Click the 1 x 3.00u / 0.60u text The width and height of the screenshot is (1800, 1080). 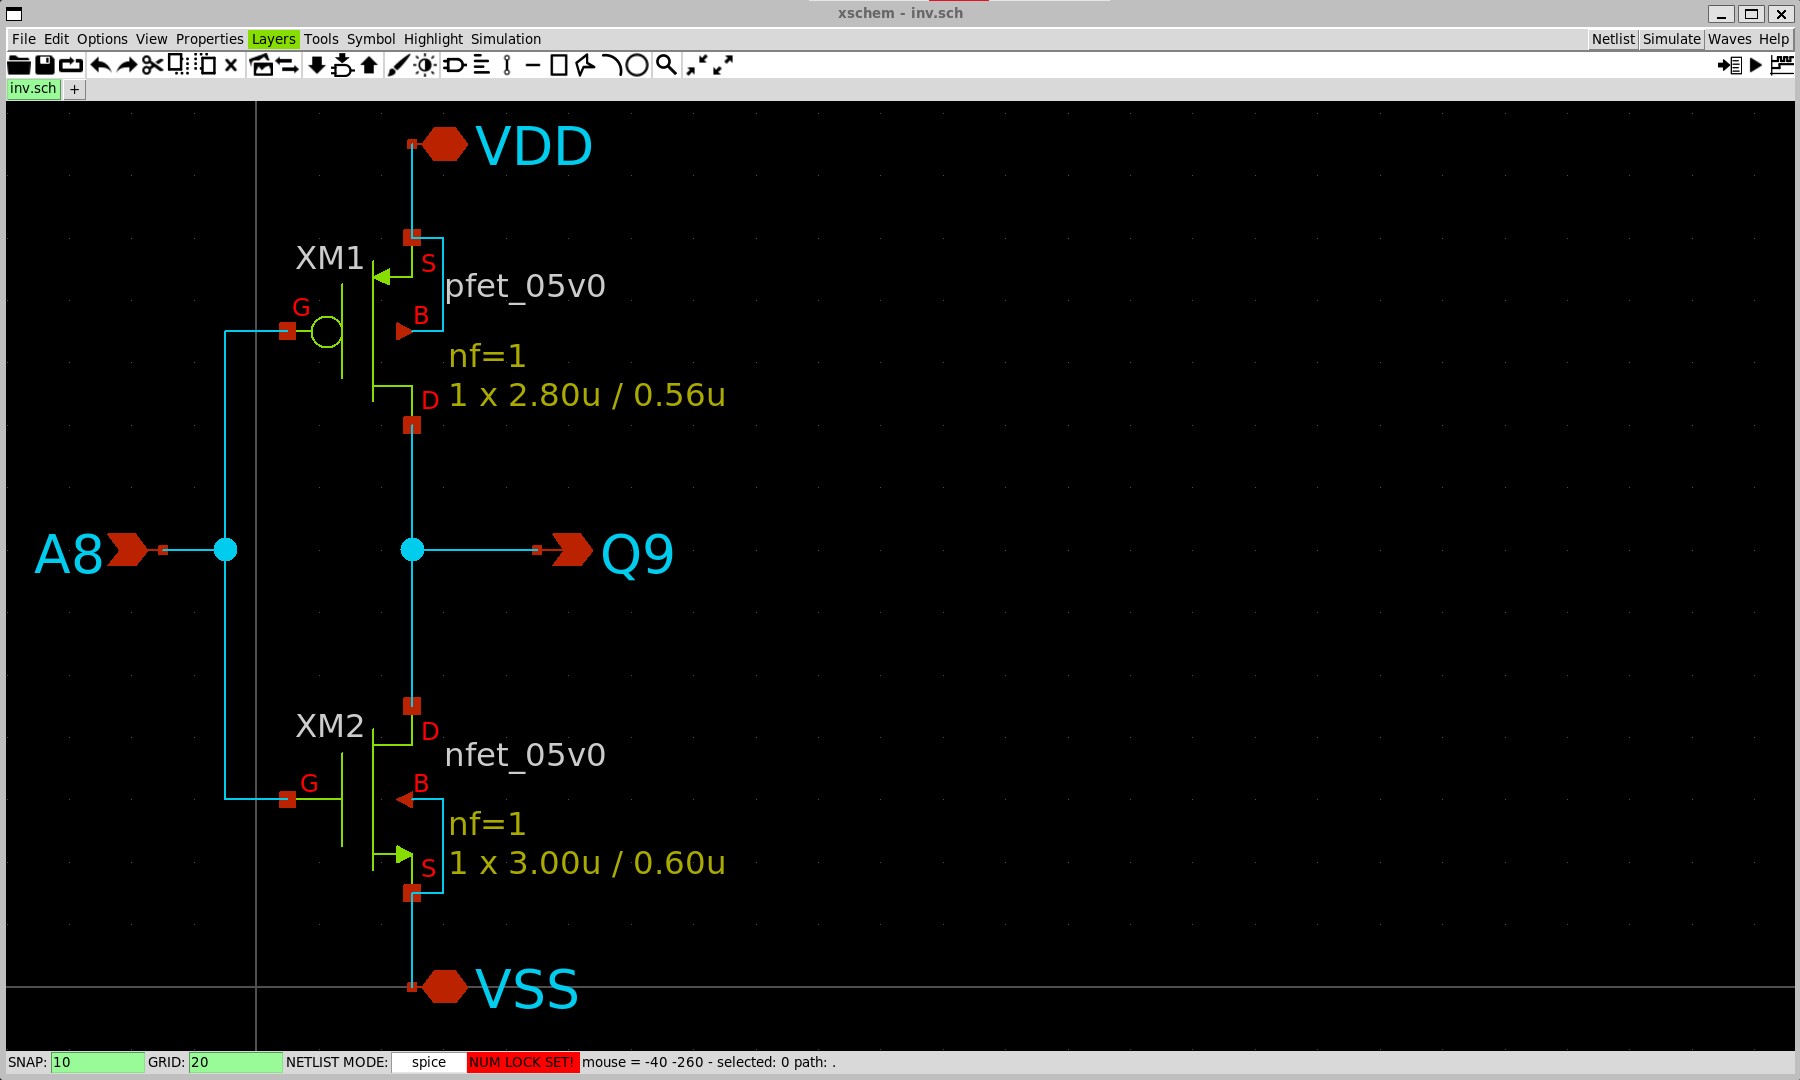pos(587,863)
